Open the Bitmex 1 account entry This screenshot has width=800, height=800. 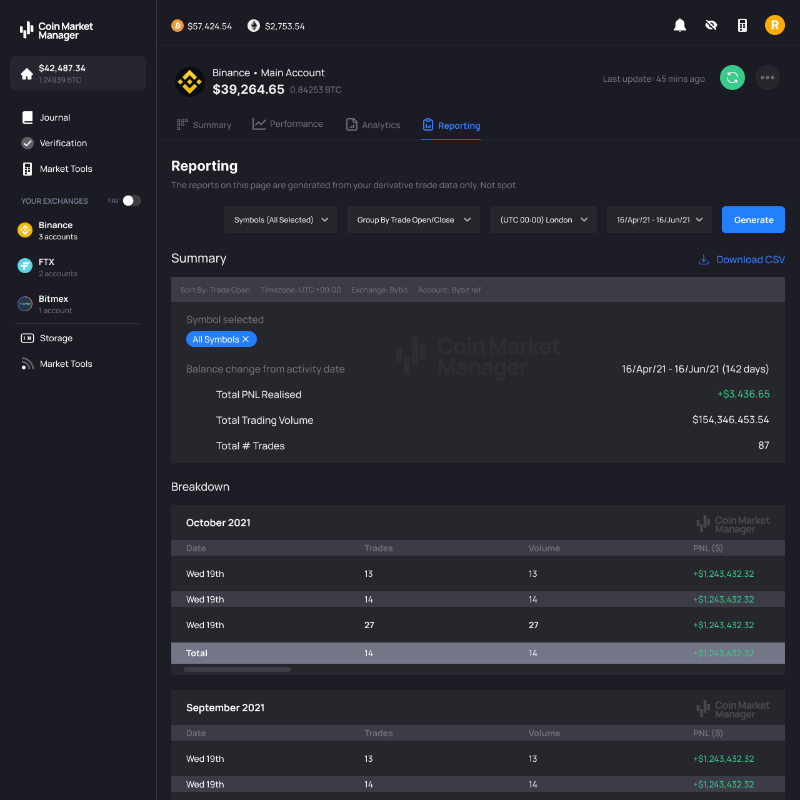click(46, 304)
